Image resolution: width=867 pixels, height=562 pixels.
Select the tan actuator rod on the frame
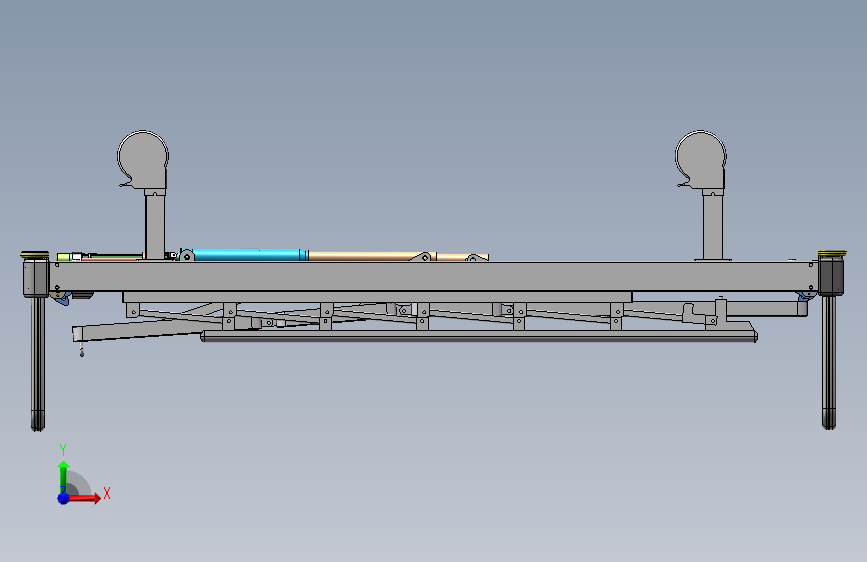[x=370, y=256]
